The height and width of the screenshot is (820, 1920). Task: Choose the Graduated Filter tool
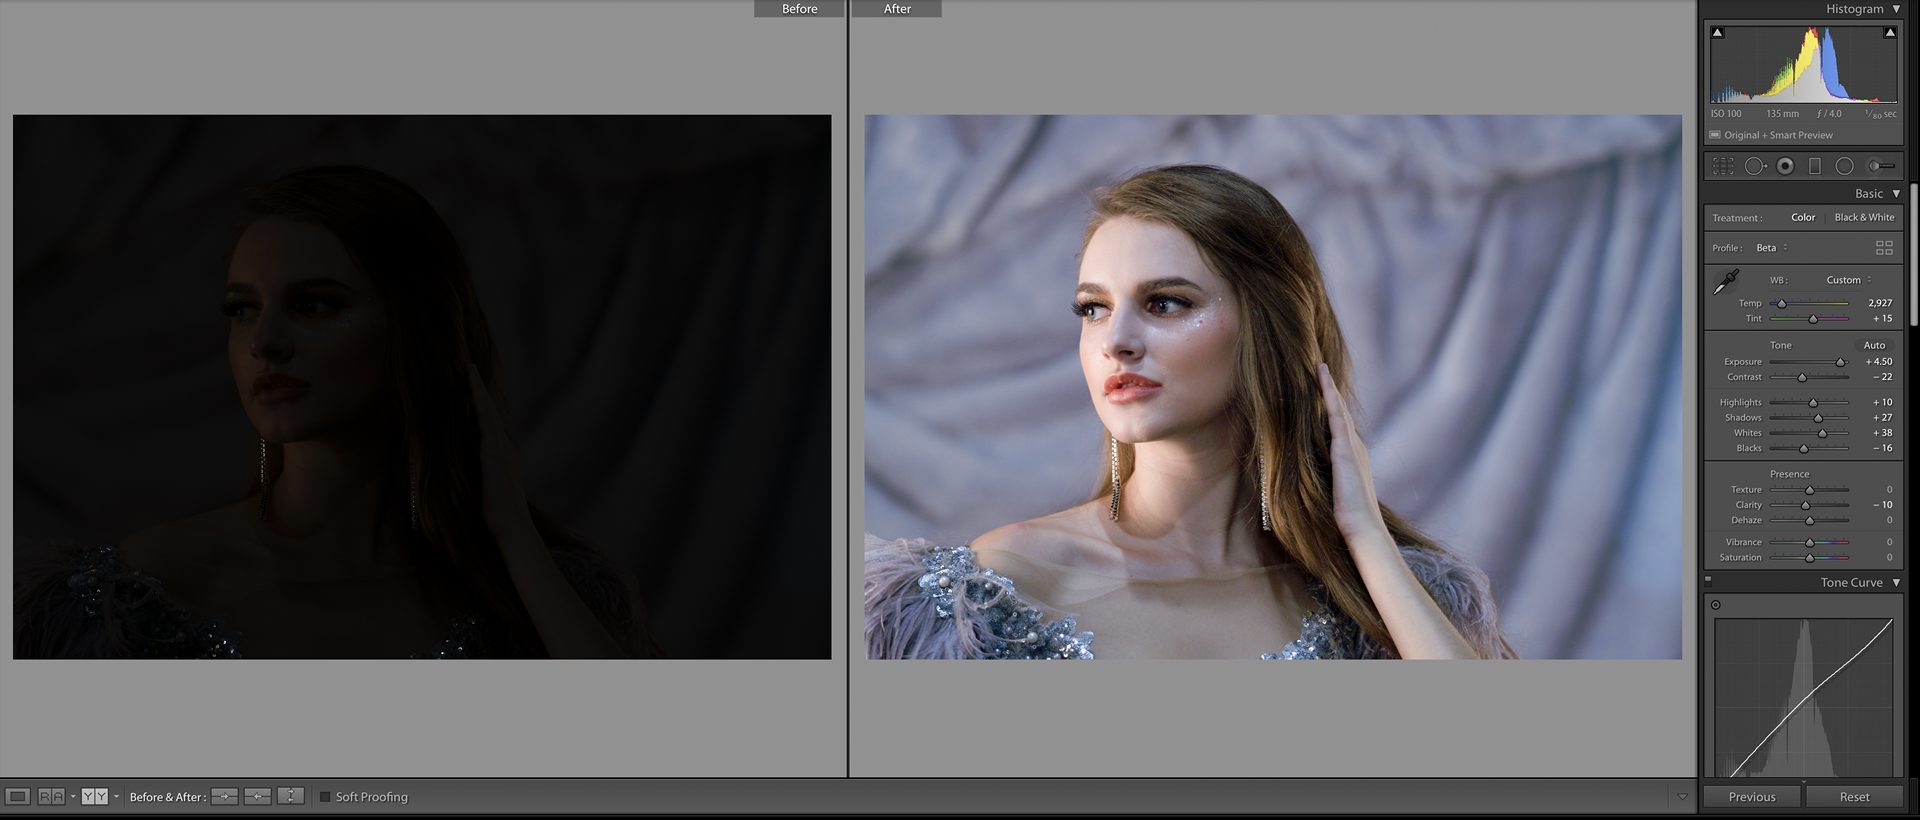coord(1815,167)
